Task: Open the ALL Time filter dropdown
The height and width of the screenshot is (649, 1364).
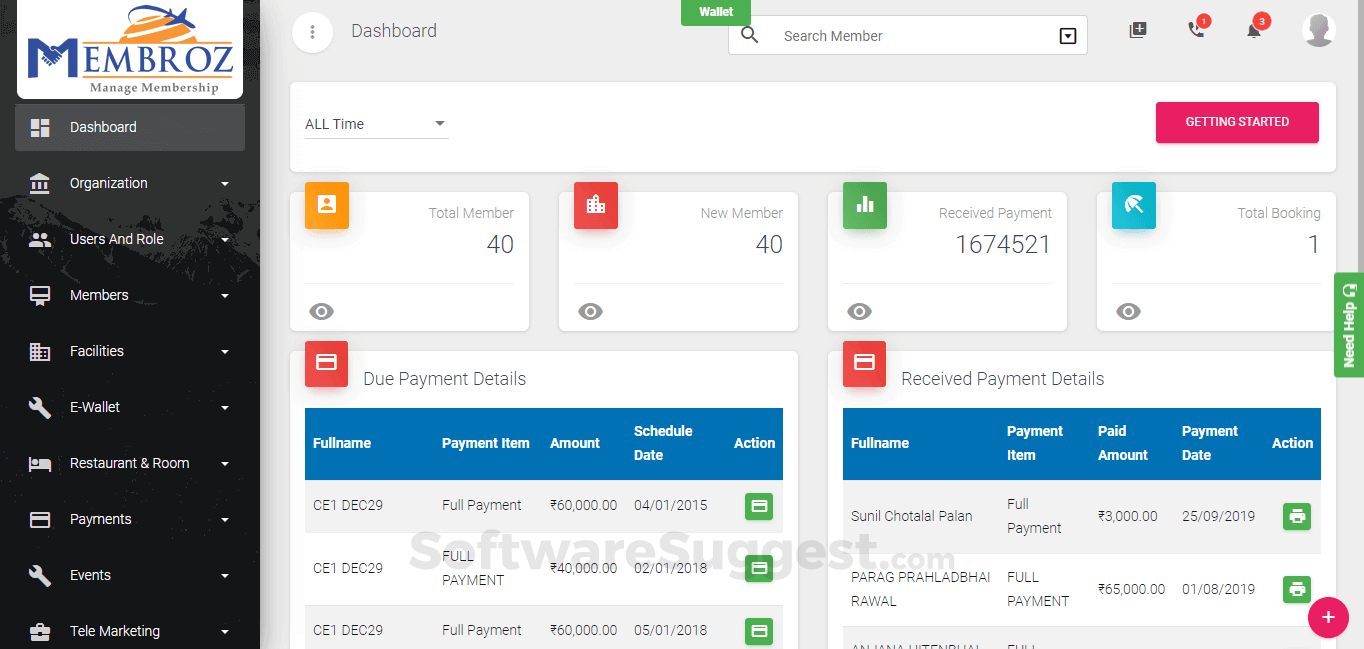Action: click(376, 122)
